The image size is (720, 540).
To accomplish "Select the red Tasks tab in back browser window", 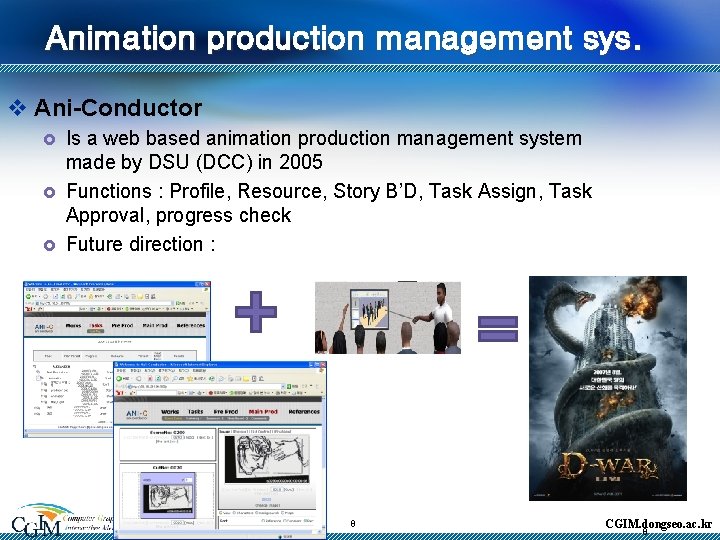I will 96,325.
